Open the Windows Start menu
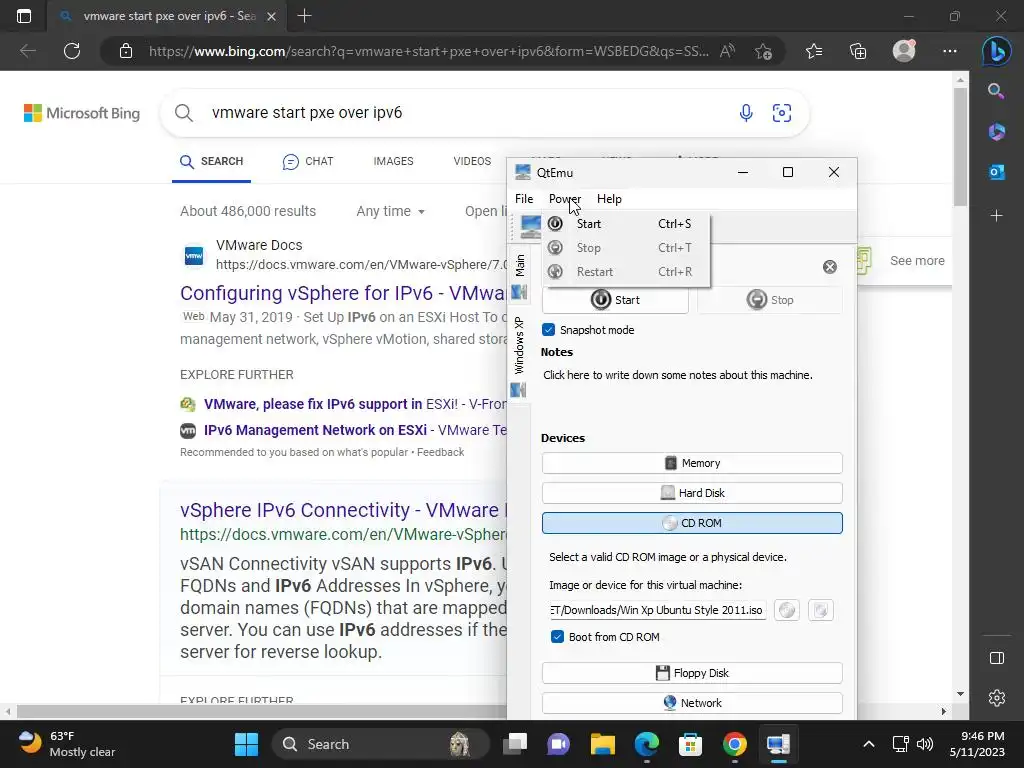The image size is (1024, 768). (246, 744)
